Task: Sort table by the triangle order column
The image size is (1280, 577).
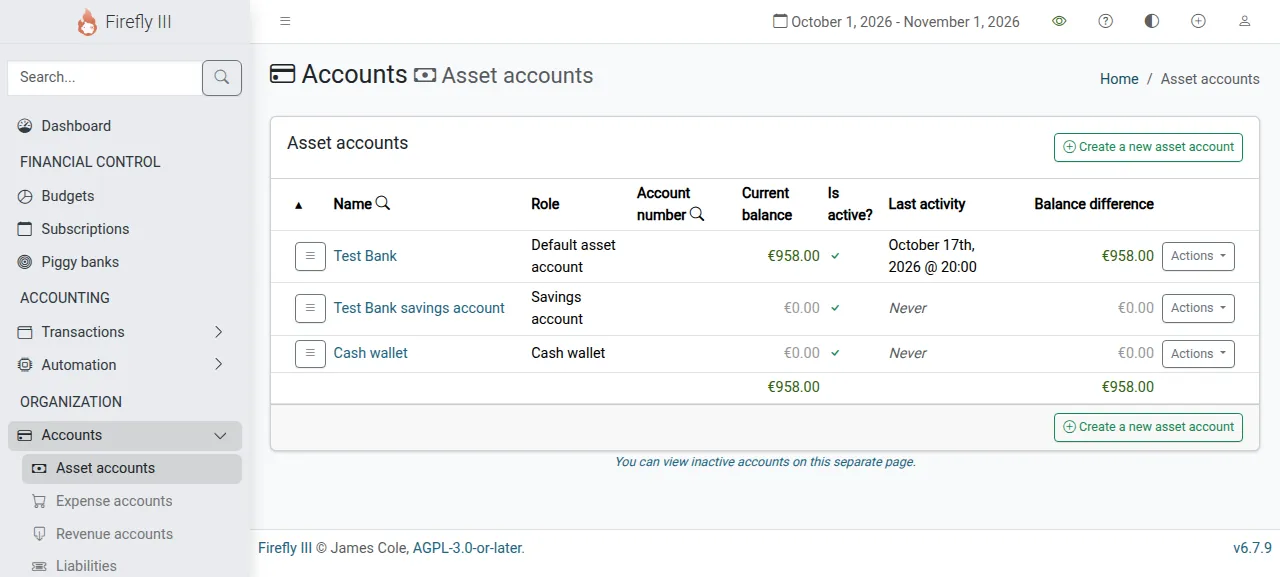Action: coord(298,205)
